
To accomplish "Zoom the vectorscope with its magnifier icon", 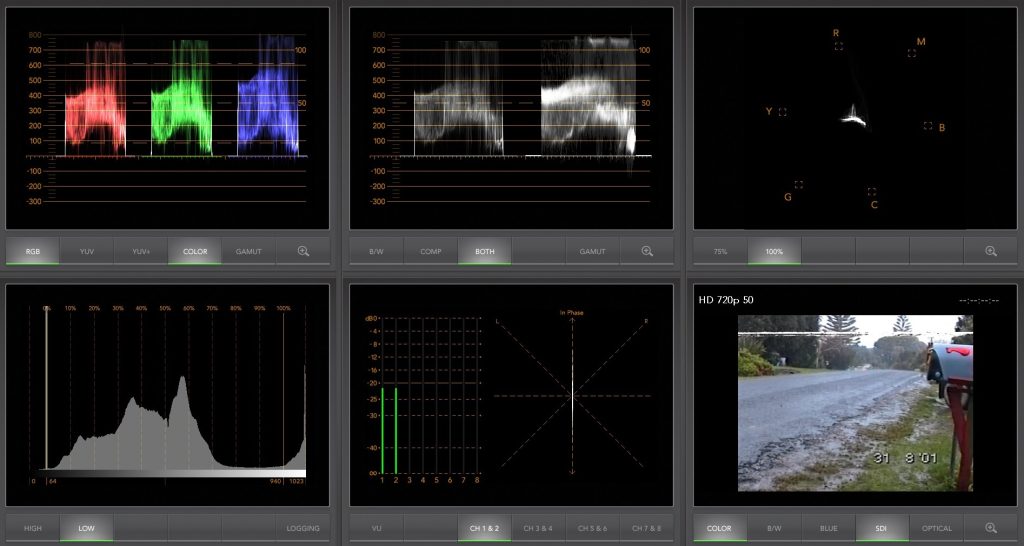I will tap(990, 251).
